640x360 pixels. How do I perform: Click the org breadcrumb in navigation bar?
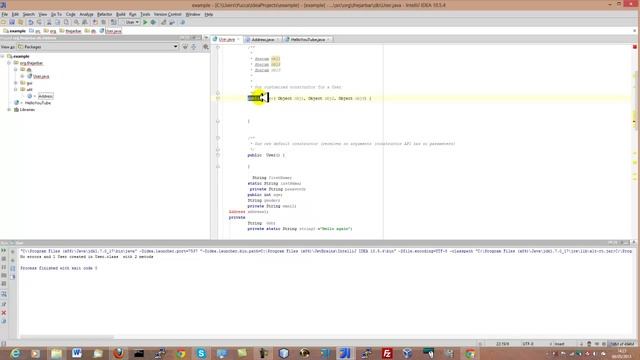tap(49, 31)
